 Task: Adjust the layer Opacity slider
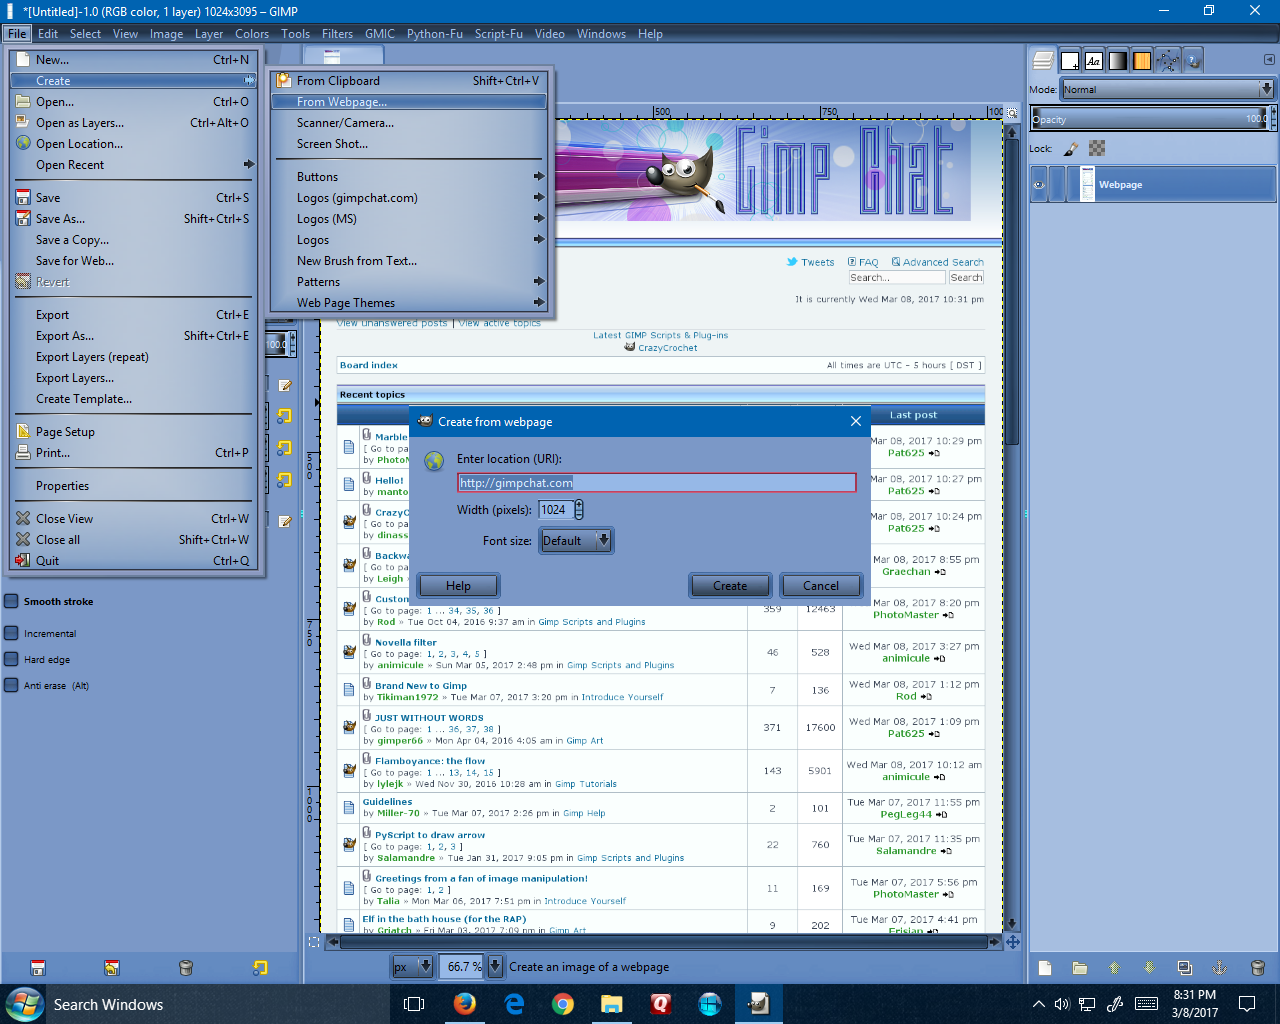1152,119
